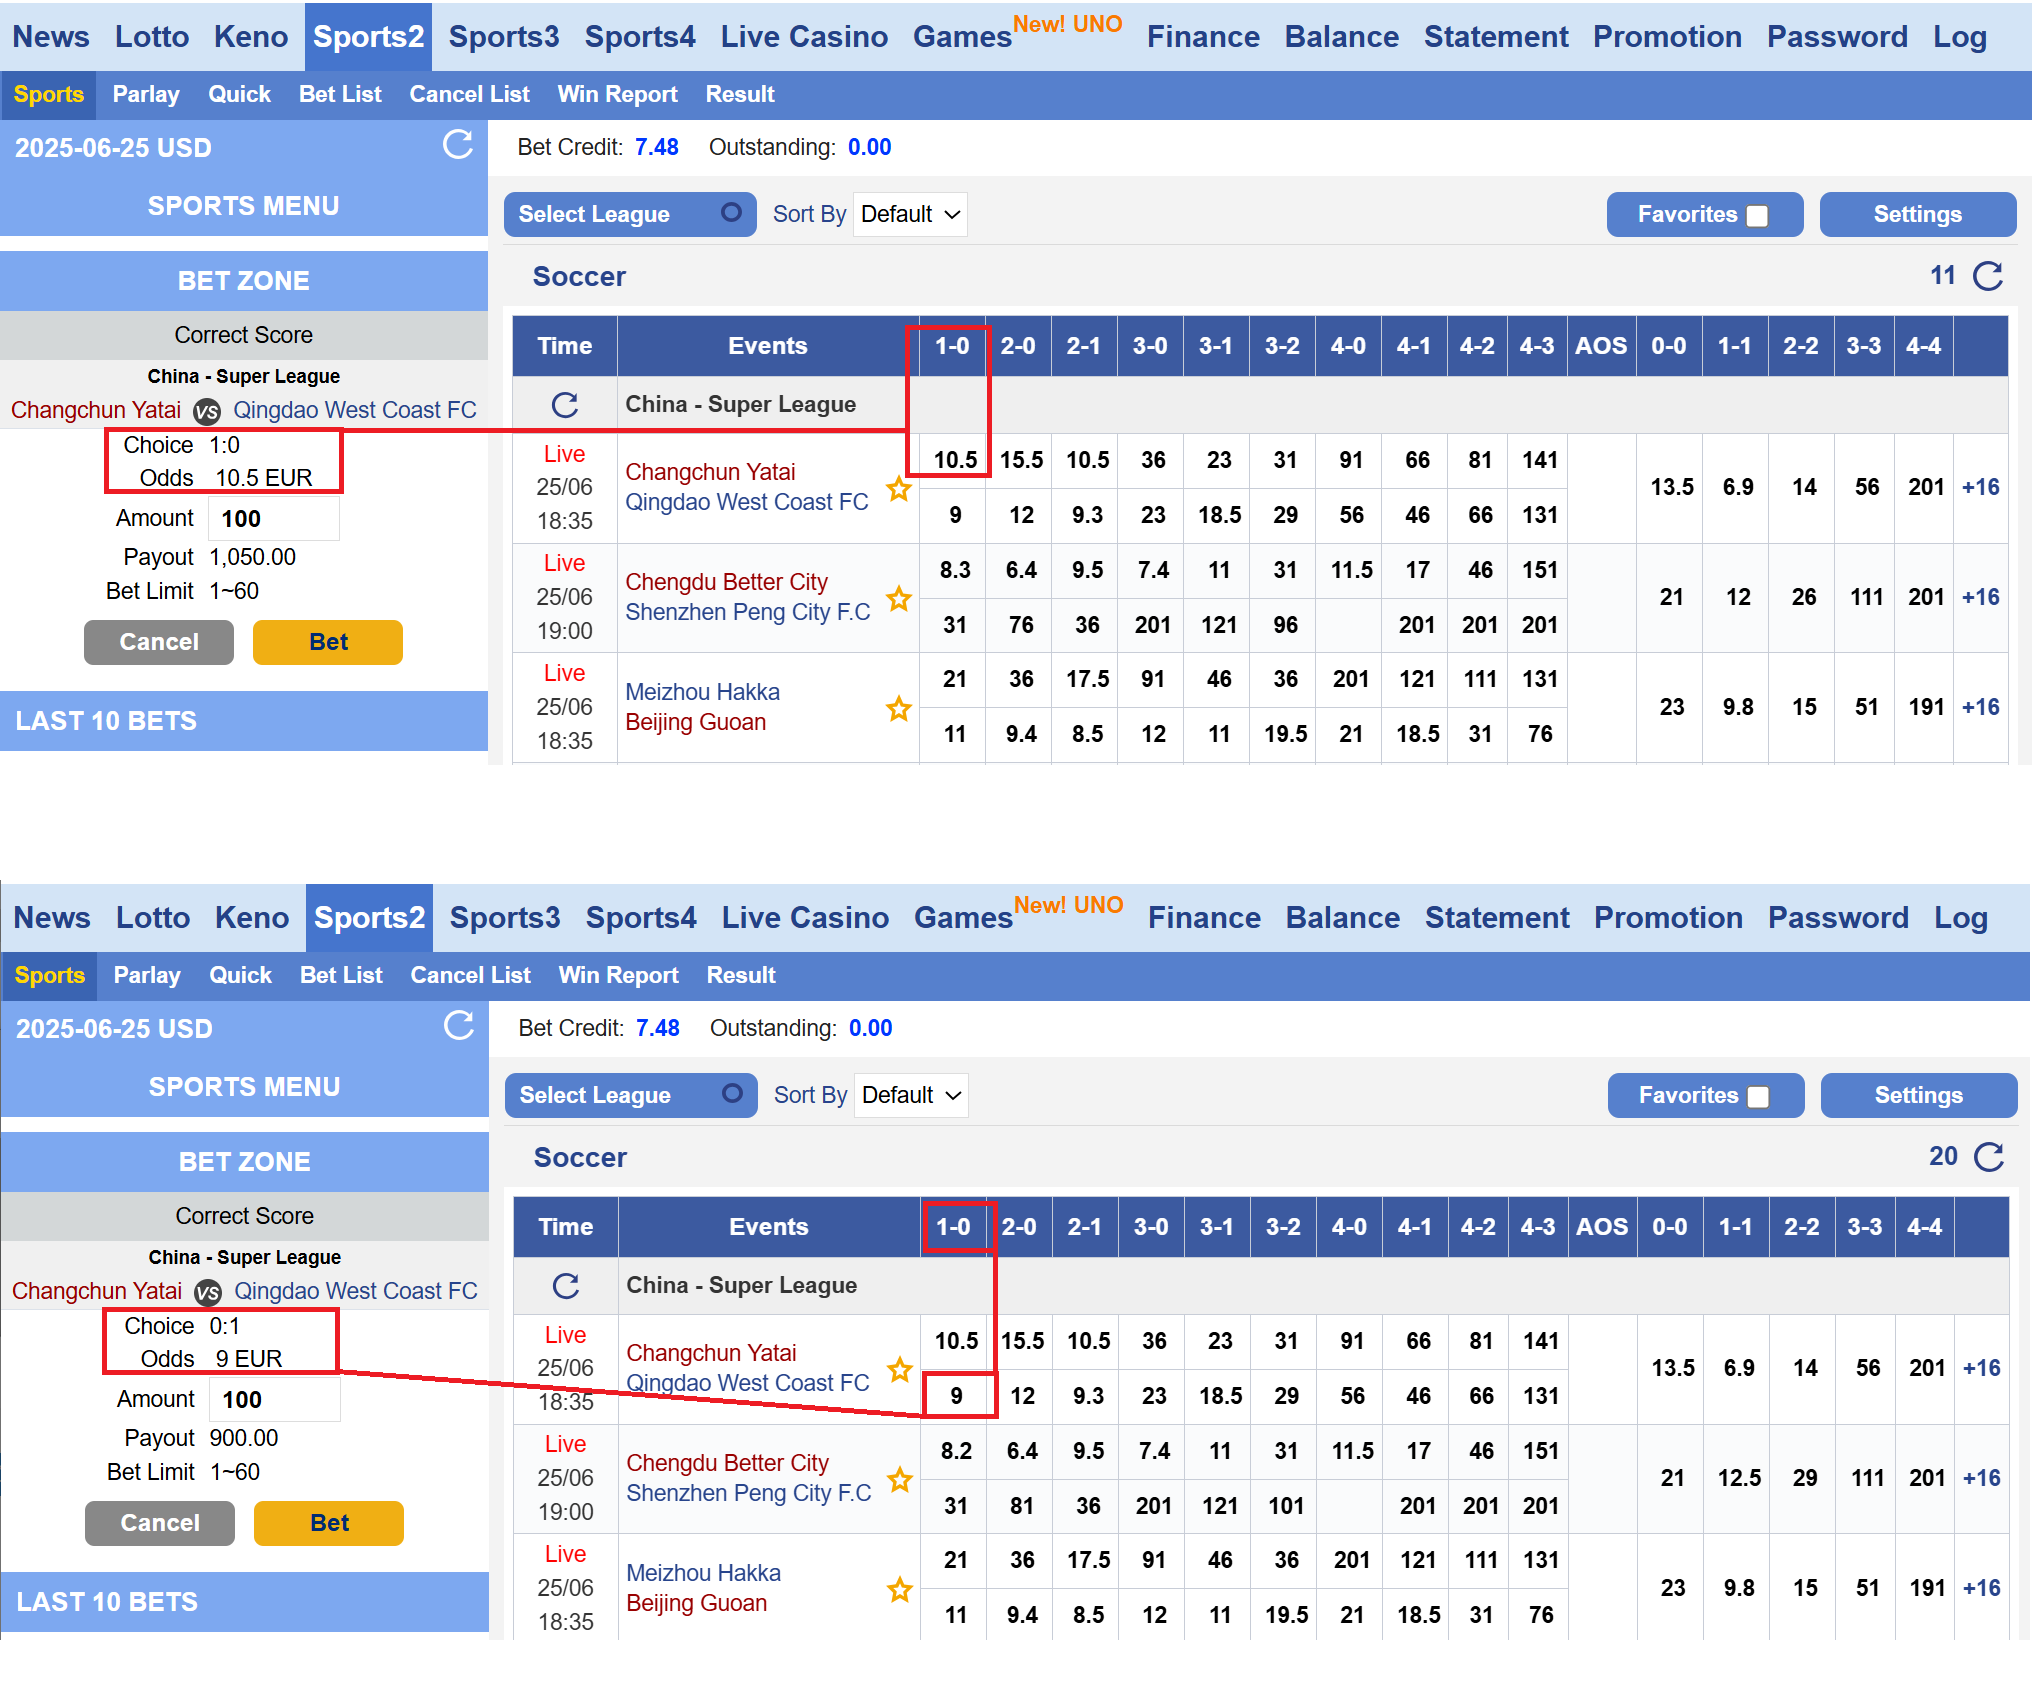This screenshot has height=1703, width=2032.
Task: Click Cancel button in bottom bet zone
Action: tap(160, 1523)
